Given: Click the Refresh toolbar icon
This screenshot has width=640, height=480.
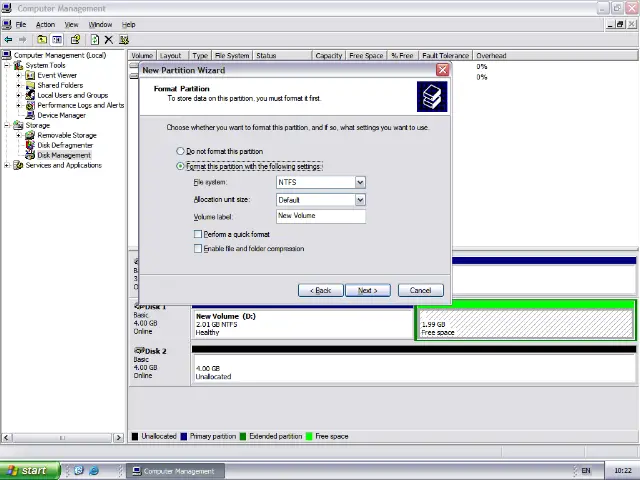Looking at the screenshot, I should 95,40.
